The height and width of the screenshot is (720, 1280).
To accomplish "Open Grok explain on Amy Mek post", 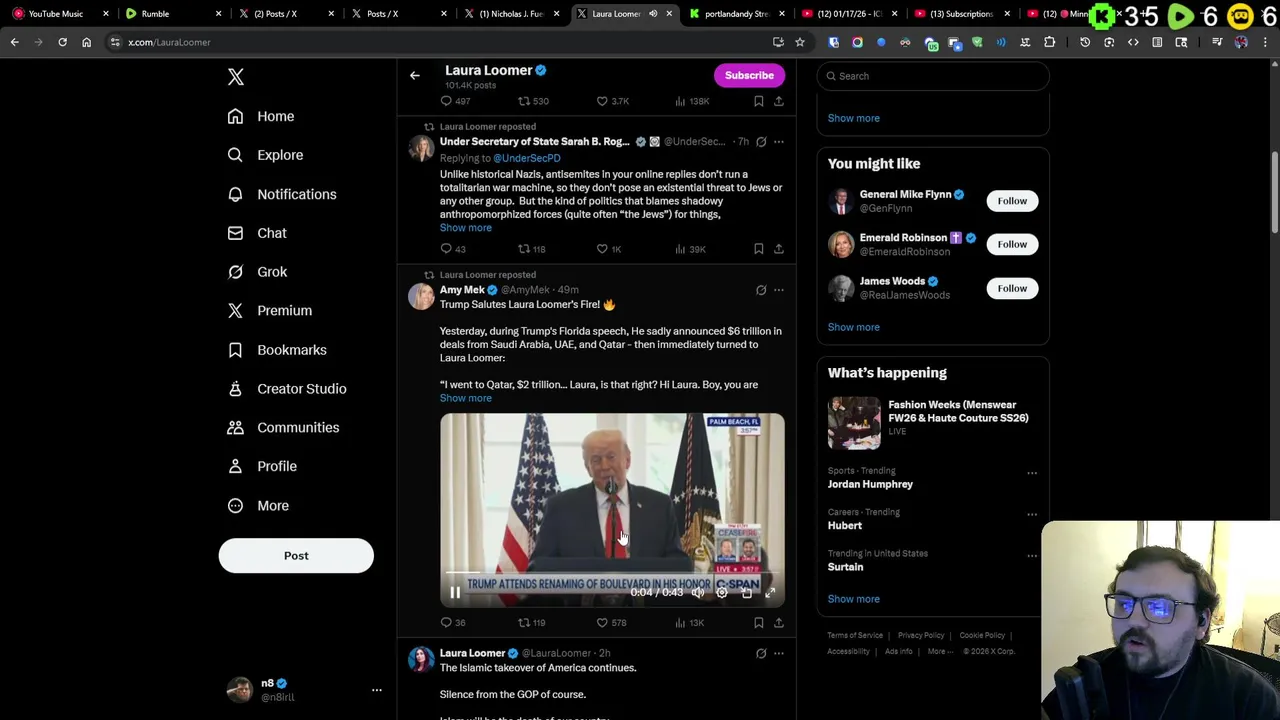I will [x=761, y=290].
